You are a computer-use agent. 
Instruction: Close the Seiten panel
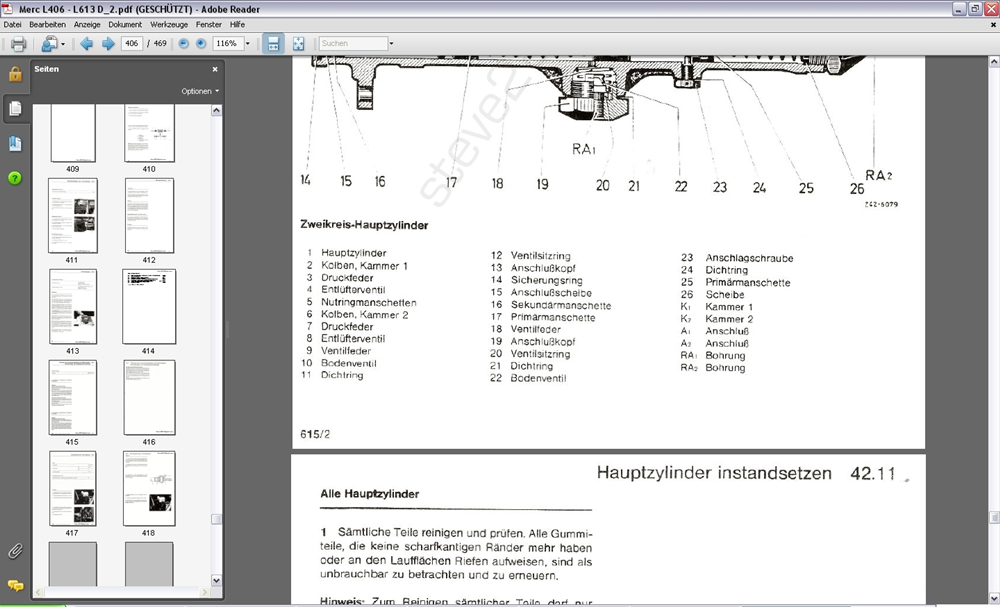[x=215, y=70]
